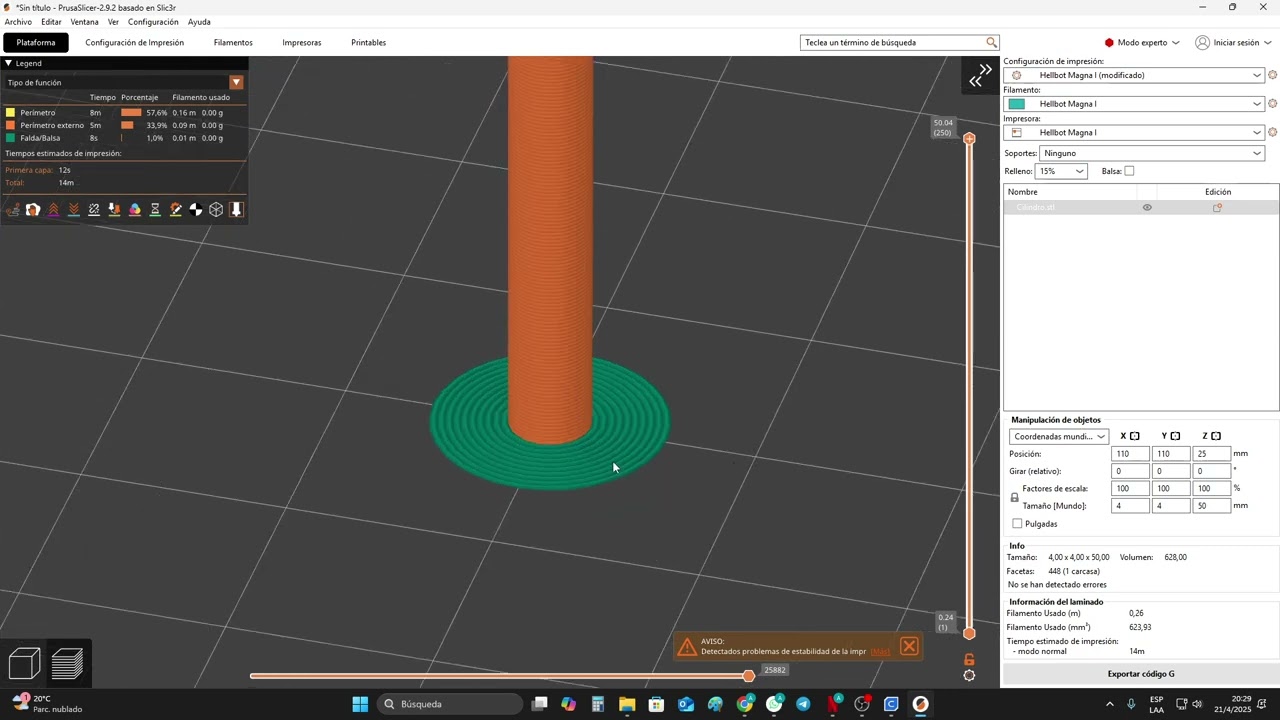The image size is (1280, 720).
Task: Open the Ventana menu
Action: click(x=85, y=22)
